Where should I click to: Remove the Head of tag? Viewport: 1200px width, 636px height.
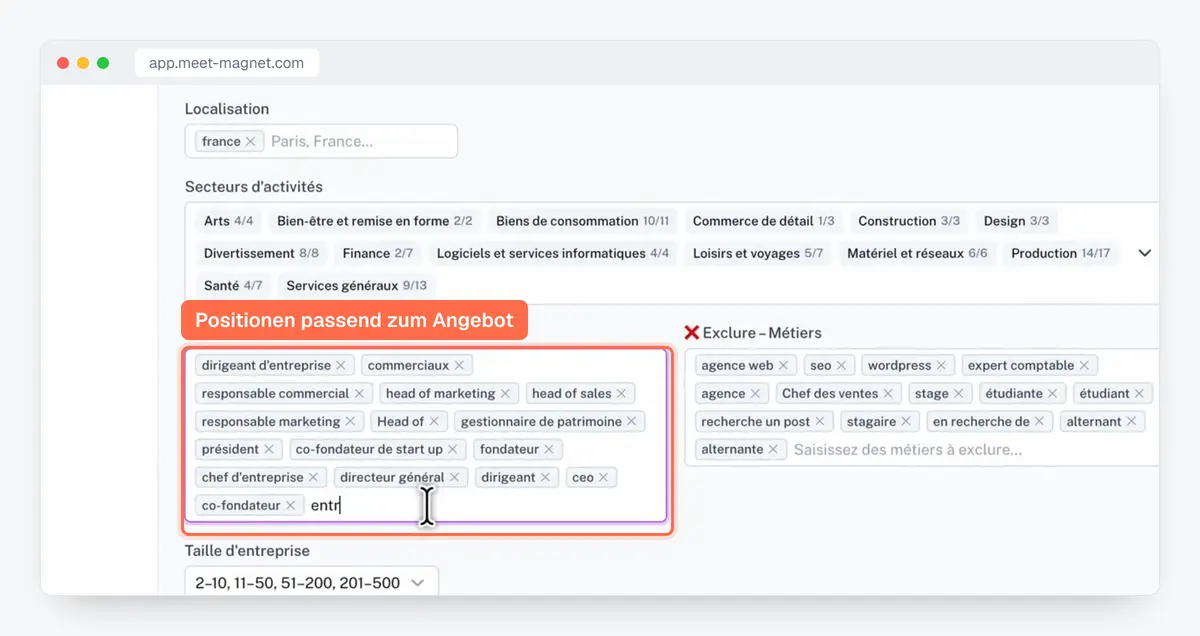click(x=434, y=422)
